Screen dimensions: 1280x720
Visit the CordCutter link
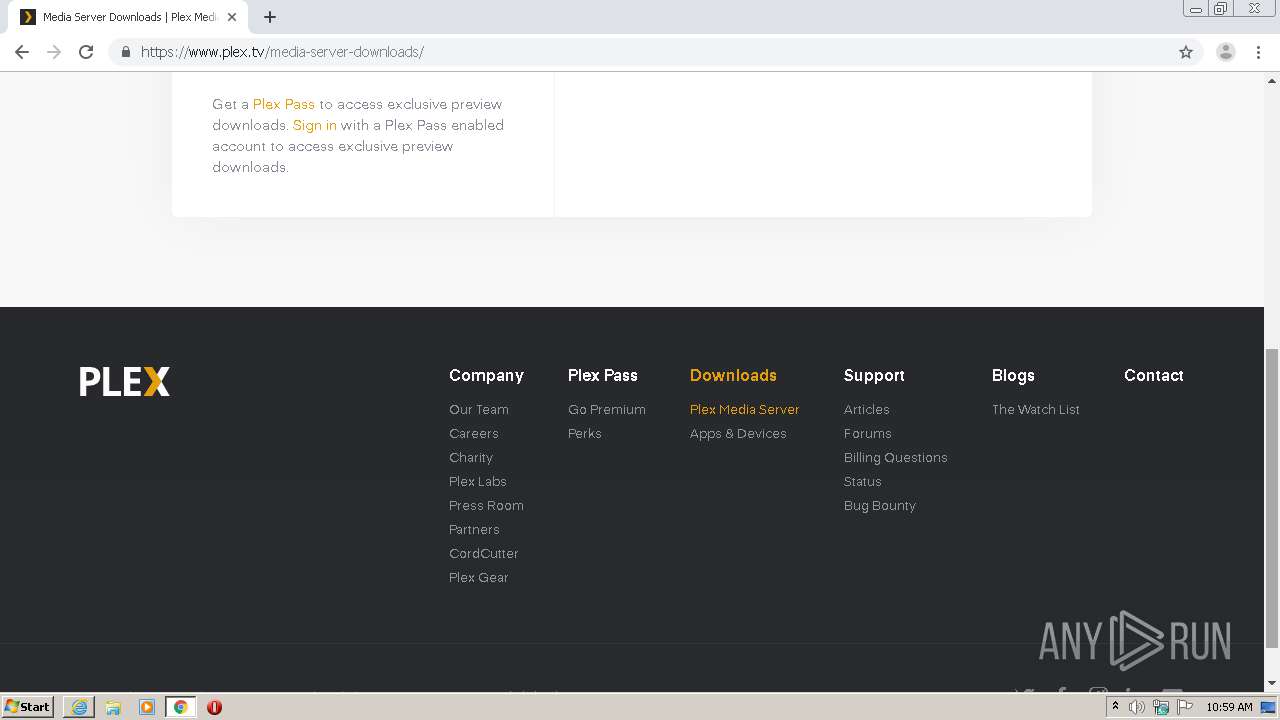pos(484,553)
